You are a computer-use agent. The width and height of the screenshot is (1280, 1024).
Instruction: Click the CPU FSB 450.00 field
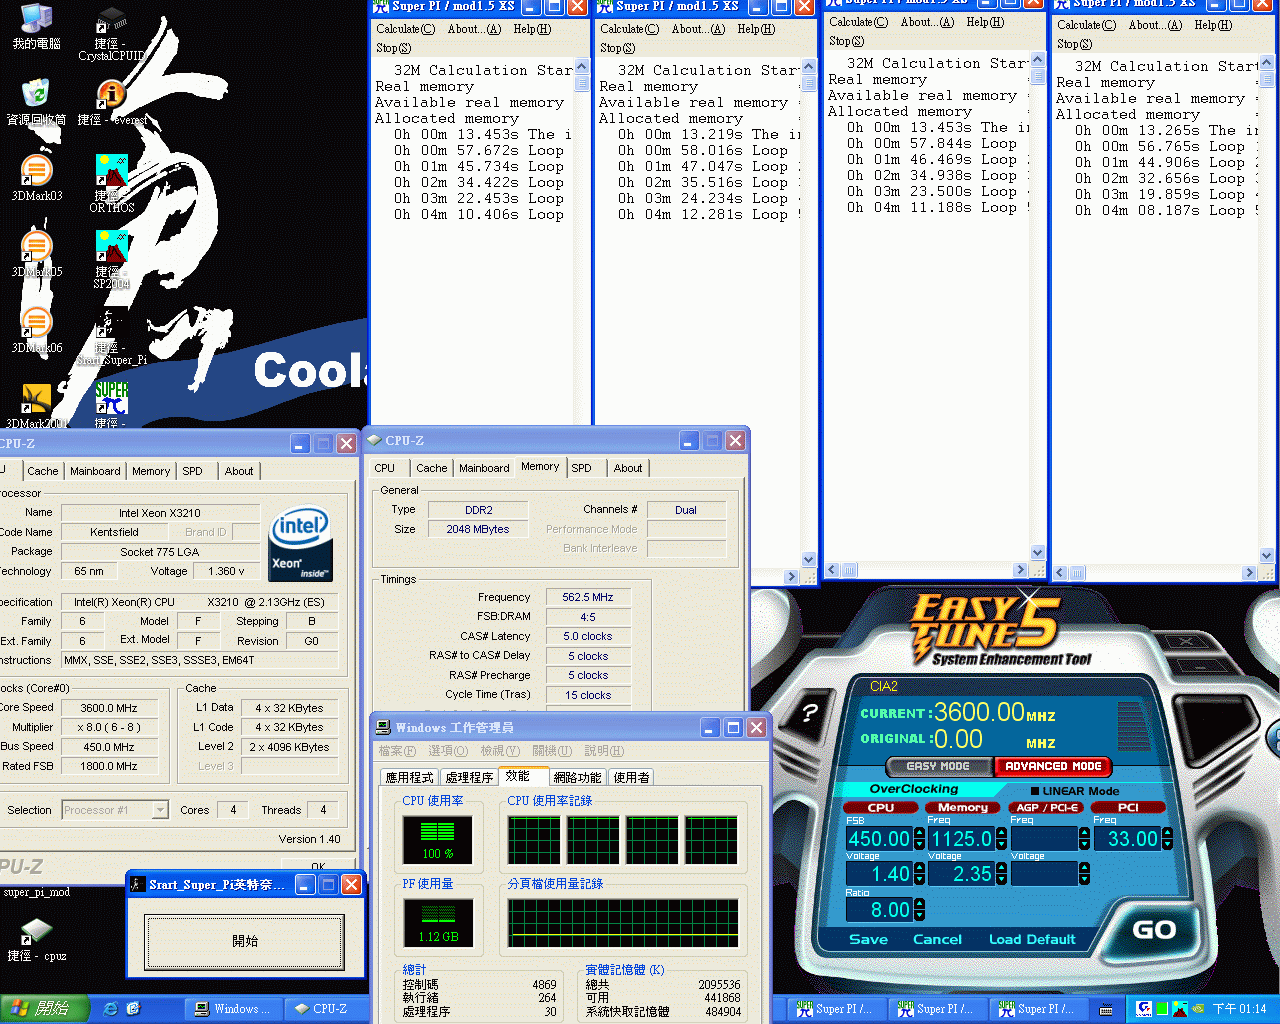click(x=879, y=839)
